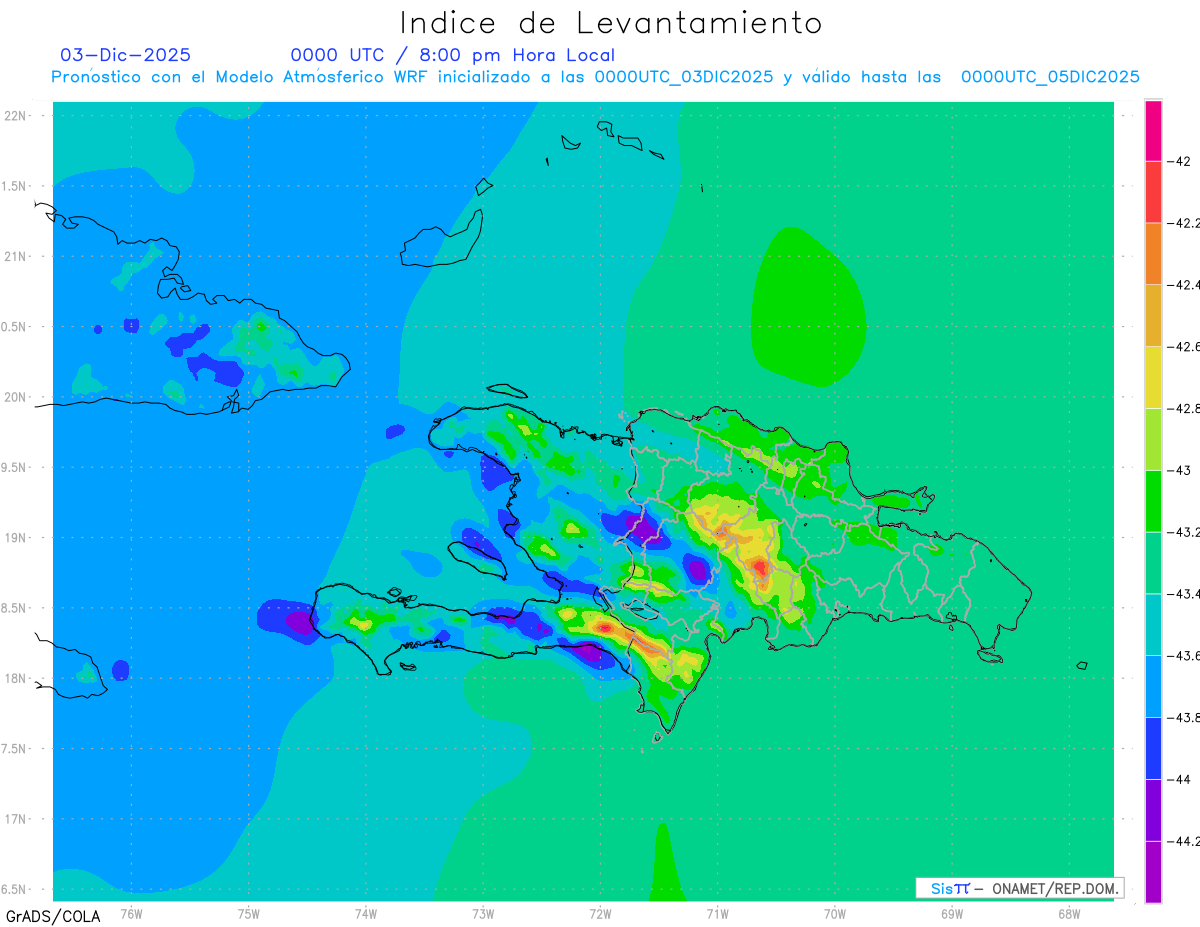Viewport: 1200px width, 927px height.
Task: Click the "-44.2" colorbar label
Action: tap(1183, 842)
